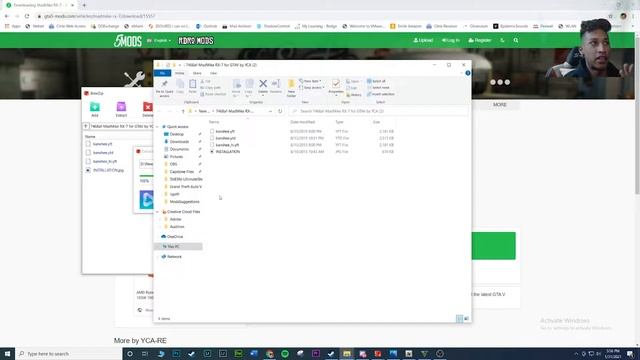
Task: Select the INSTALLATION image file in Explorer
Action: click(228, 151)
